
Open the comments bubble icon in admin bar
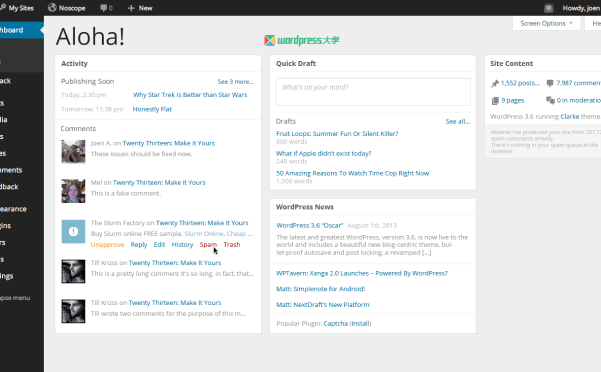coord(106,8)
